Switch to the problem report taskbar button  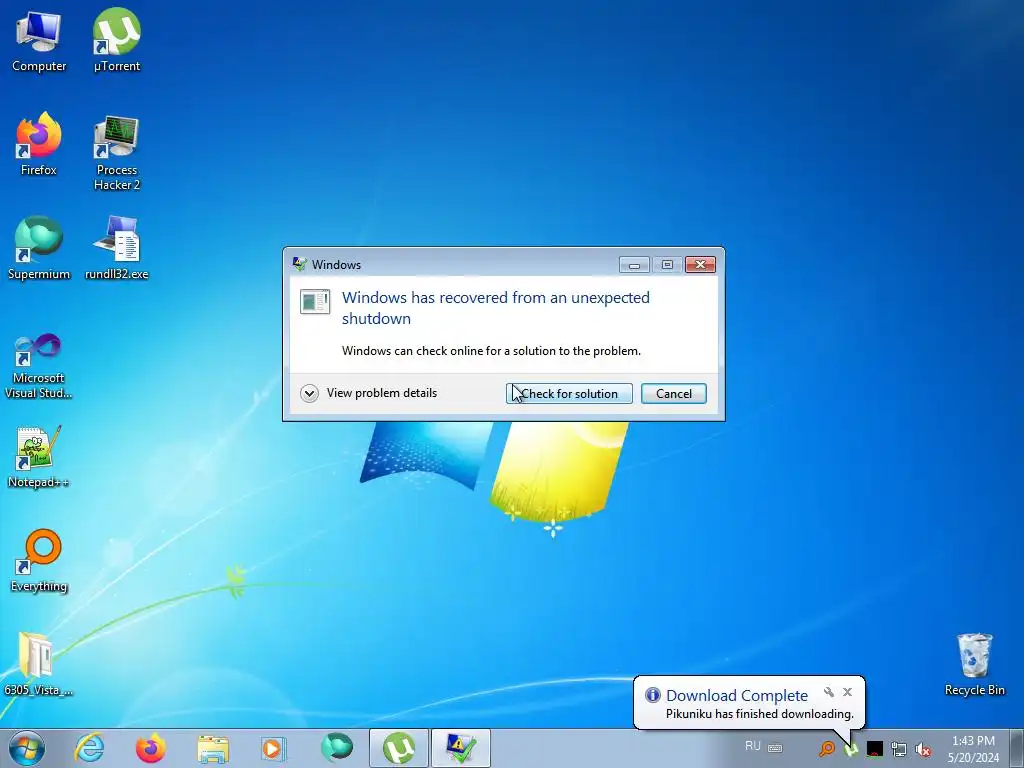461,748
